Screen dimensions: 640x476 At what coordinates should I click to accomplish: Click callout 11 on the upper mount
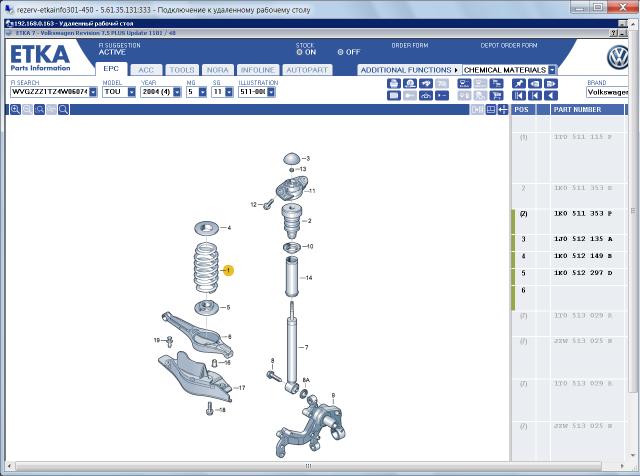(312, 191)
